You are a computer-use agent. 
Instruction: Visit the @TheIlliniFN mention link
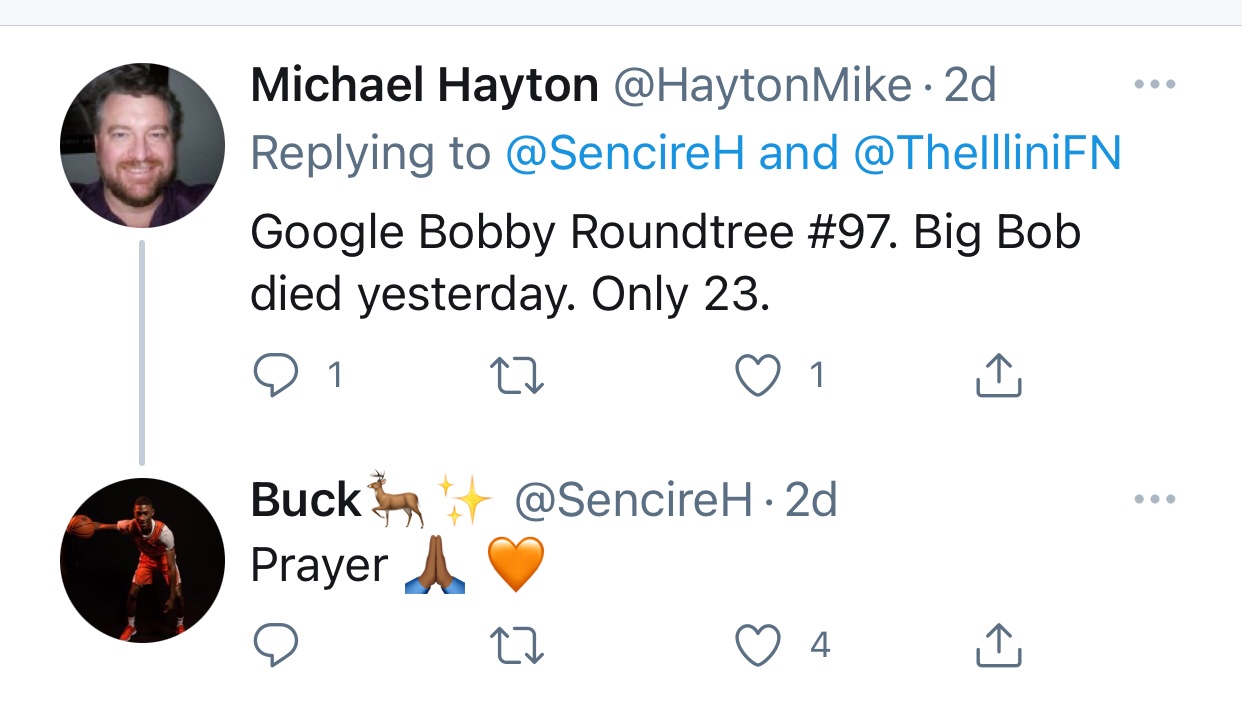pos(986,153)
